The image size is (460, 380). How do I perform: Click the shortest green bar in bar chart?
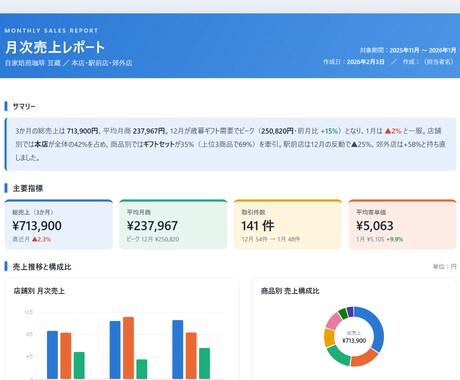click(142, 369)
